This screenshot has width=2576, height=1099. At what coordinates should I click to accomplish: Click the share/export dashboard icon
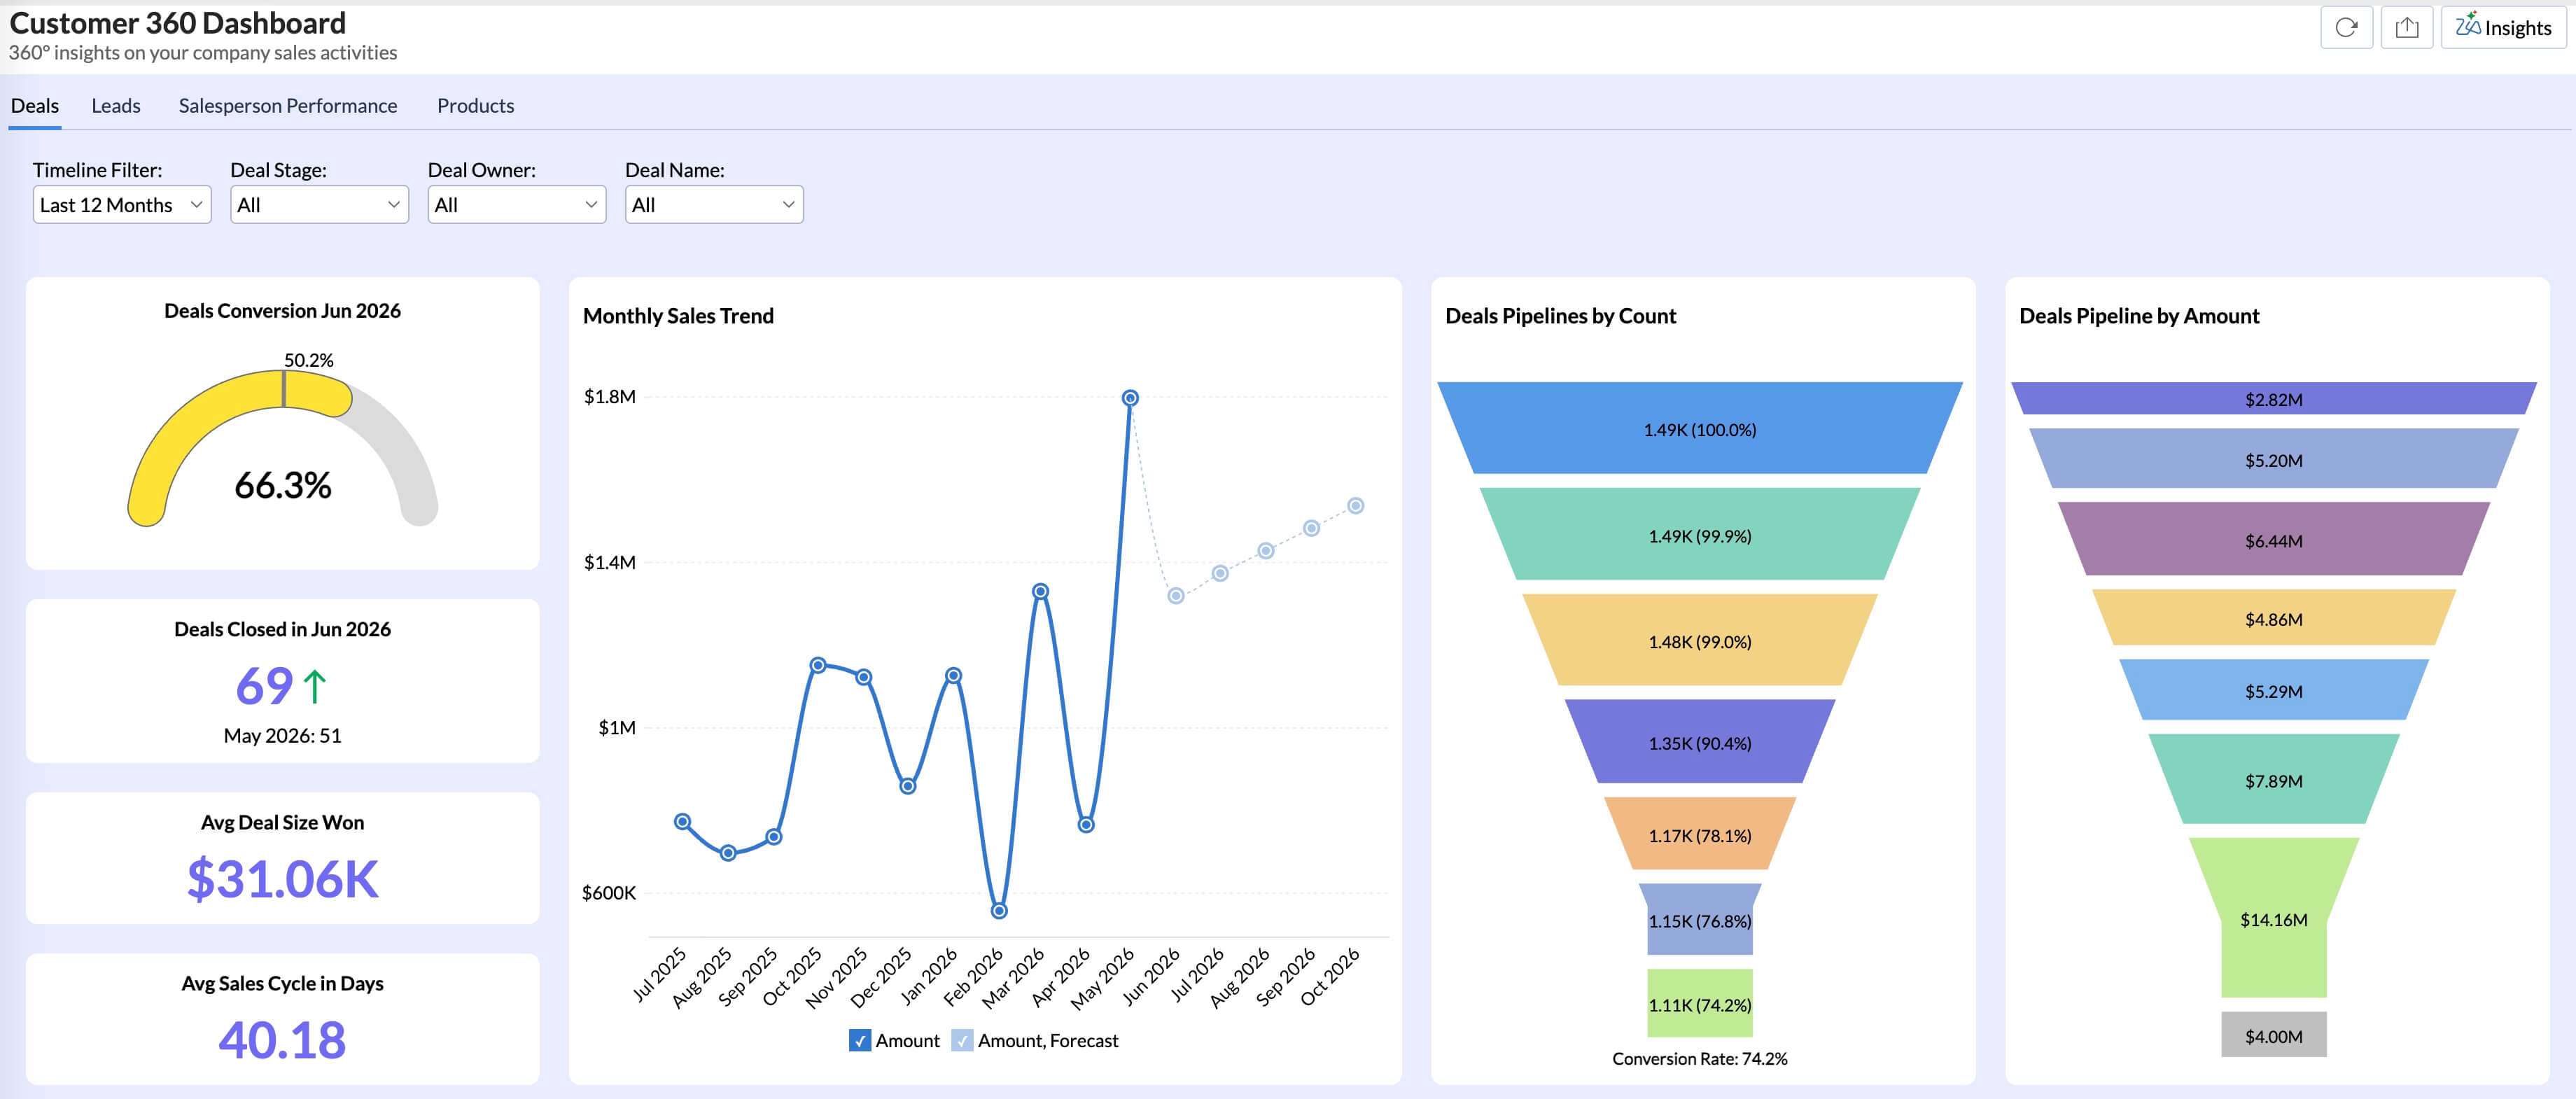click(2406, 27)
